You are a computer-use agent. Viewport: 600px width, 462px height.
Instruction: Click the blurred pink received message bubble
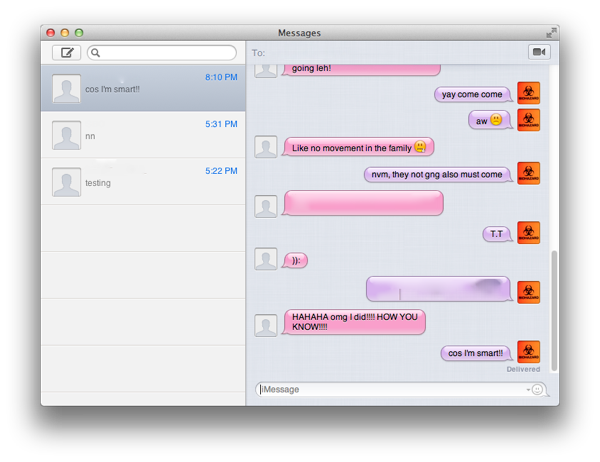coord(363,203)
